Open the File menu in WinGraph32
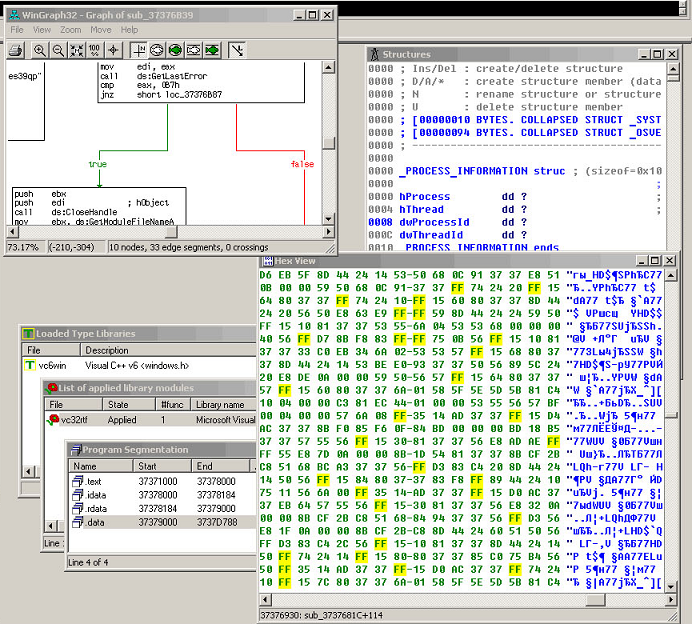692x624 pixels. click(x=17, y=30)
